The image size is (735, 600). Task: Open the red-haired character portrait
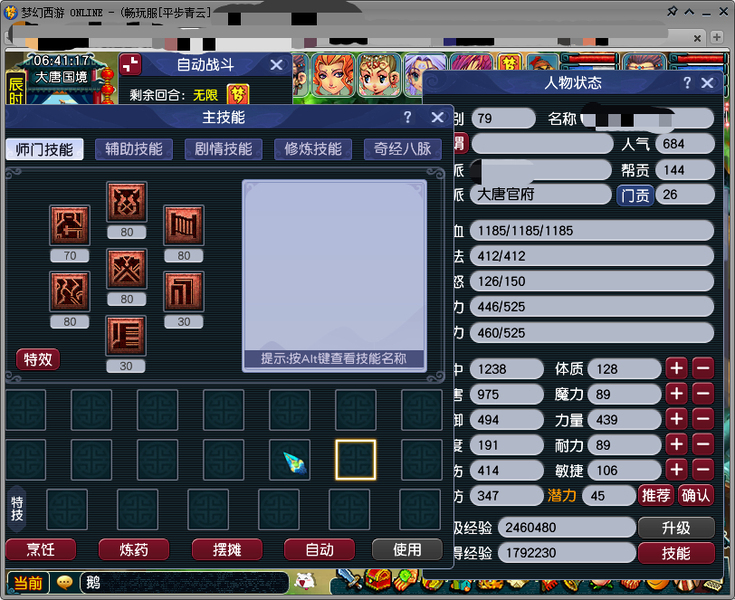pyautogui.click(x=333, y=75)
